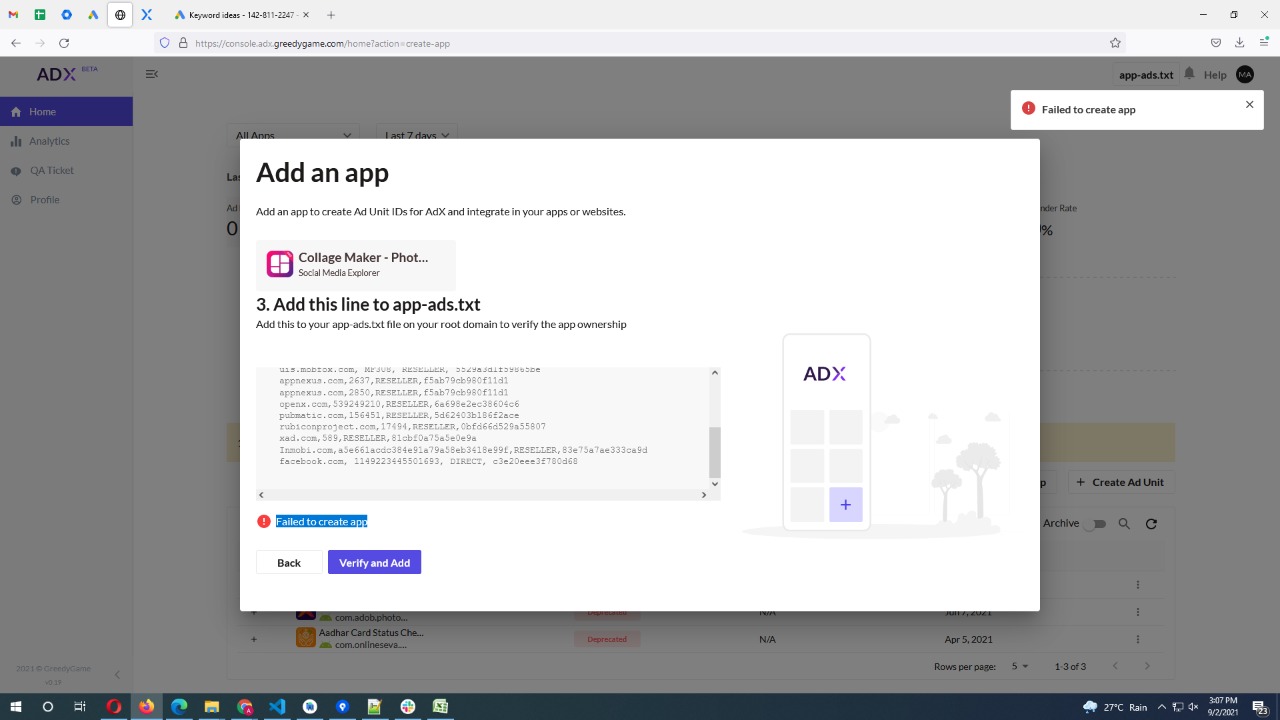1280x720 pixels.
Task: Collapse the sidebar menu icon
Action: point(152,74)
